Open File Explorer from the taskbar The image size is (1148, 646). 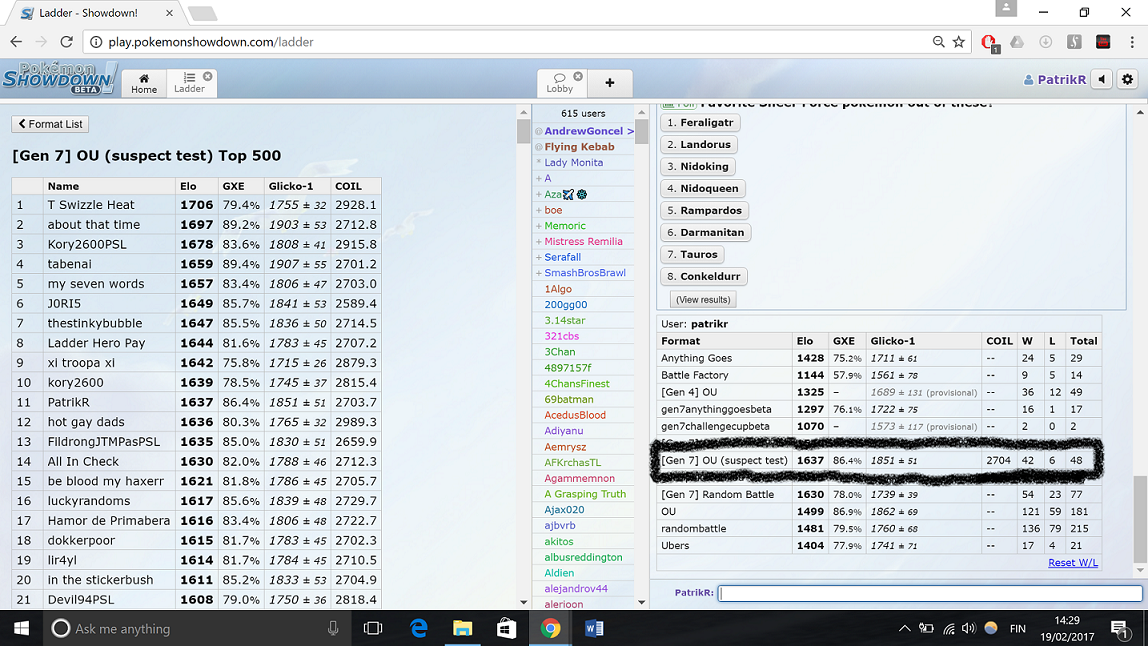click(463, 628)
